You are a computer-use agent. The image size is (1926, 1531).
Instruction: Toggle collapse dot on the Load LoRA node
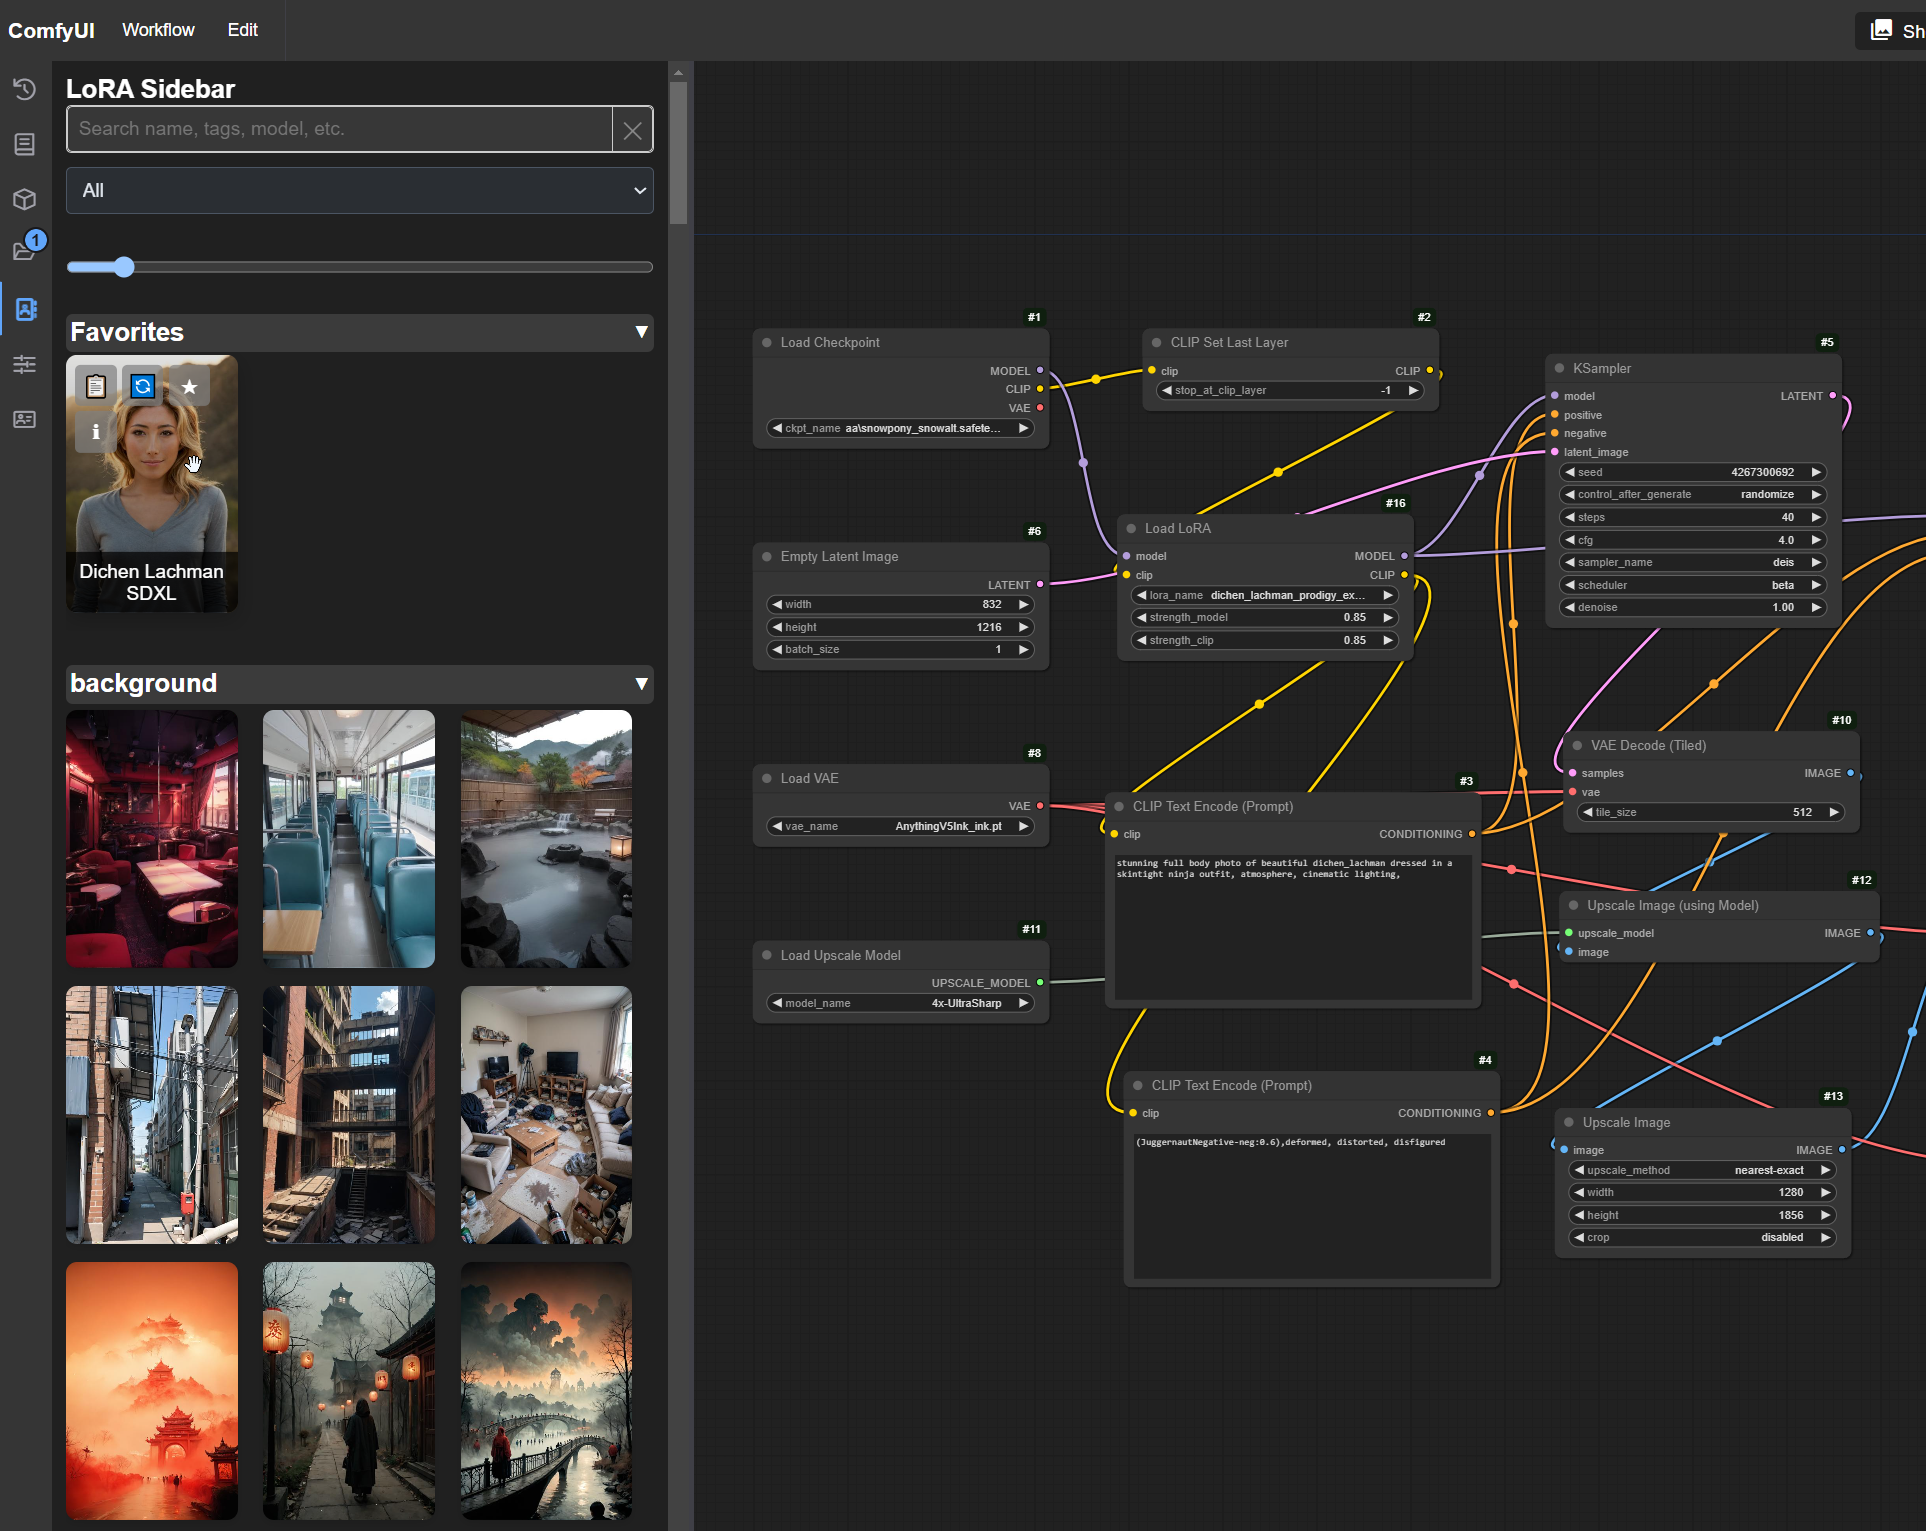point(1131,528)
